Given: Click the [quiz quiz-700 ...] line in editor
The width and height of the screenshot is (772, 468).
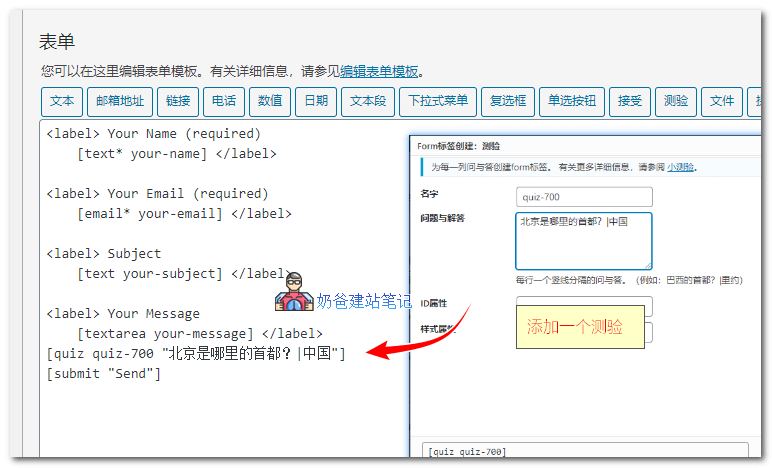Looking at the screenshot, I should (x=196, y=354).
